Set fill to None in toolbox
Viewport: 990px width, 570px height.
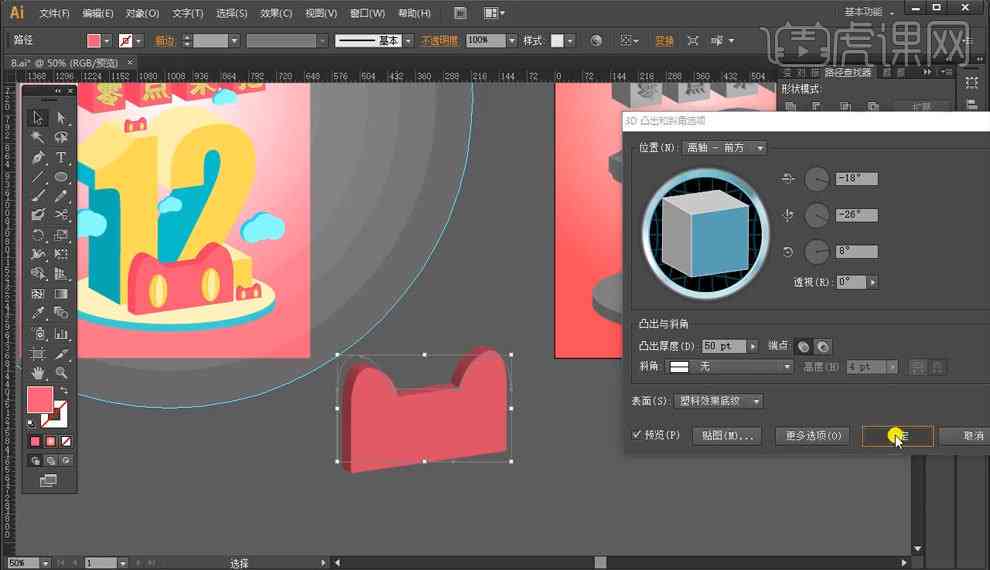66,441
